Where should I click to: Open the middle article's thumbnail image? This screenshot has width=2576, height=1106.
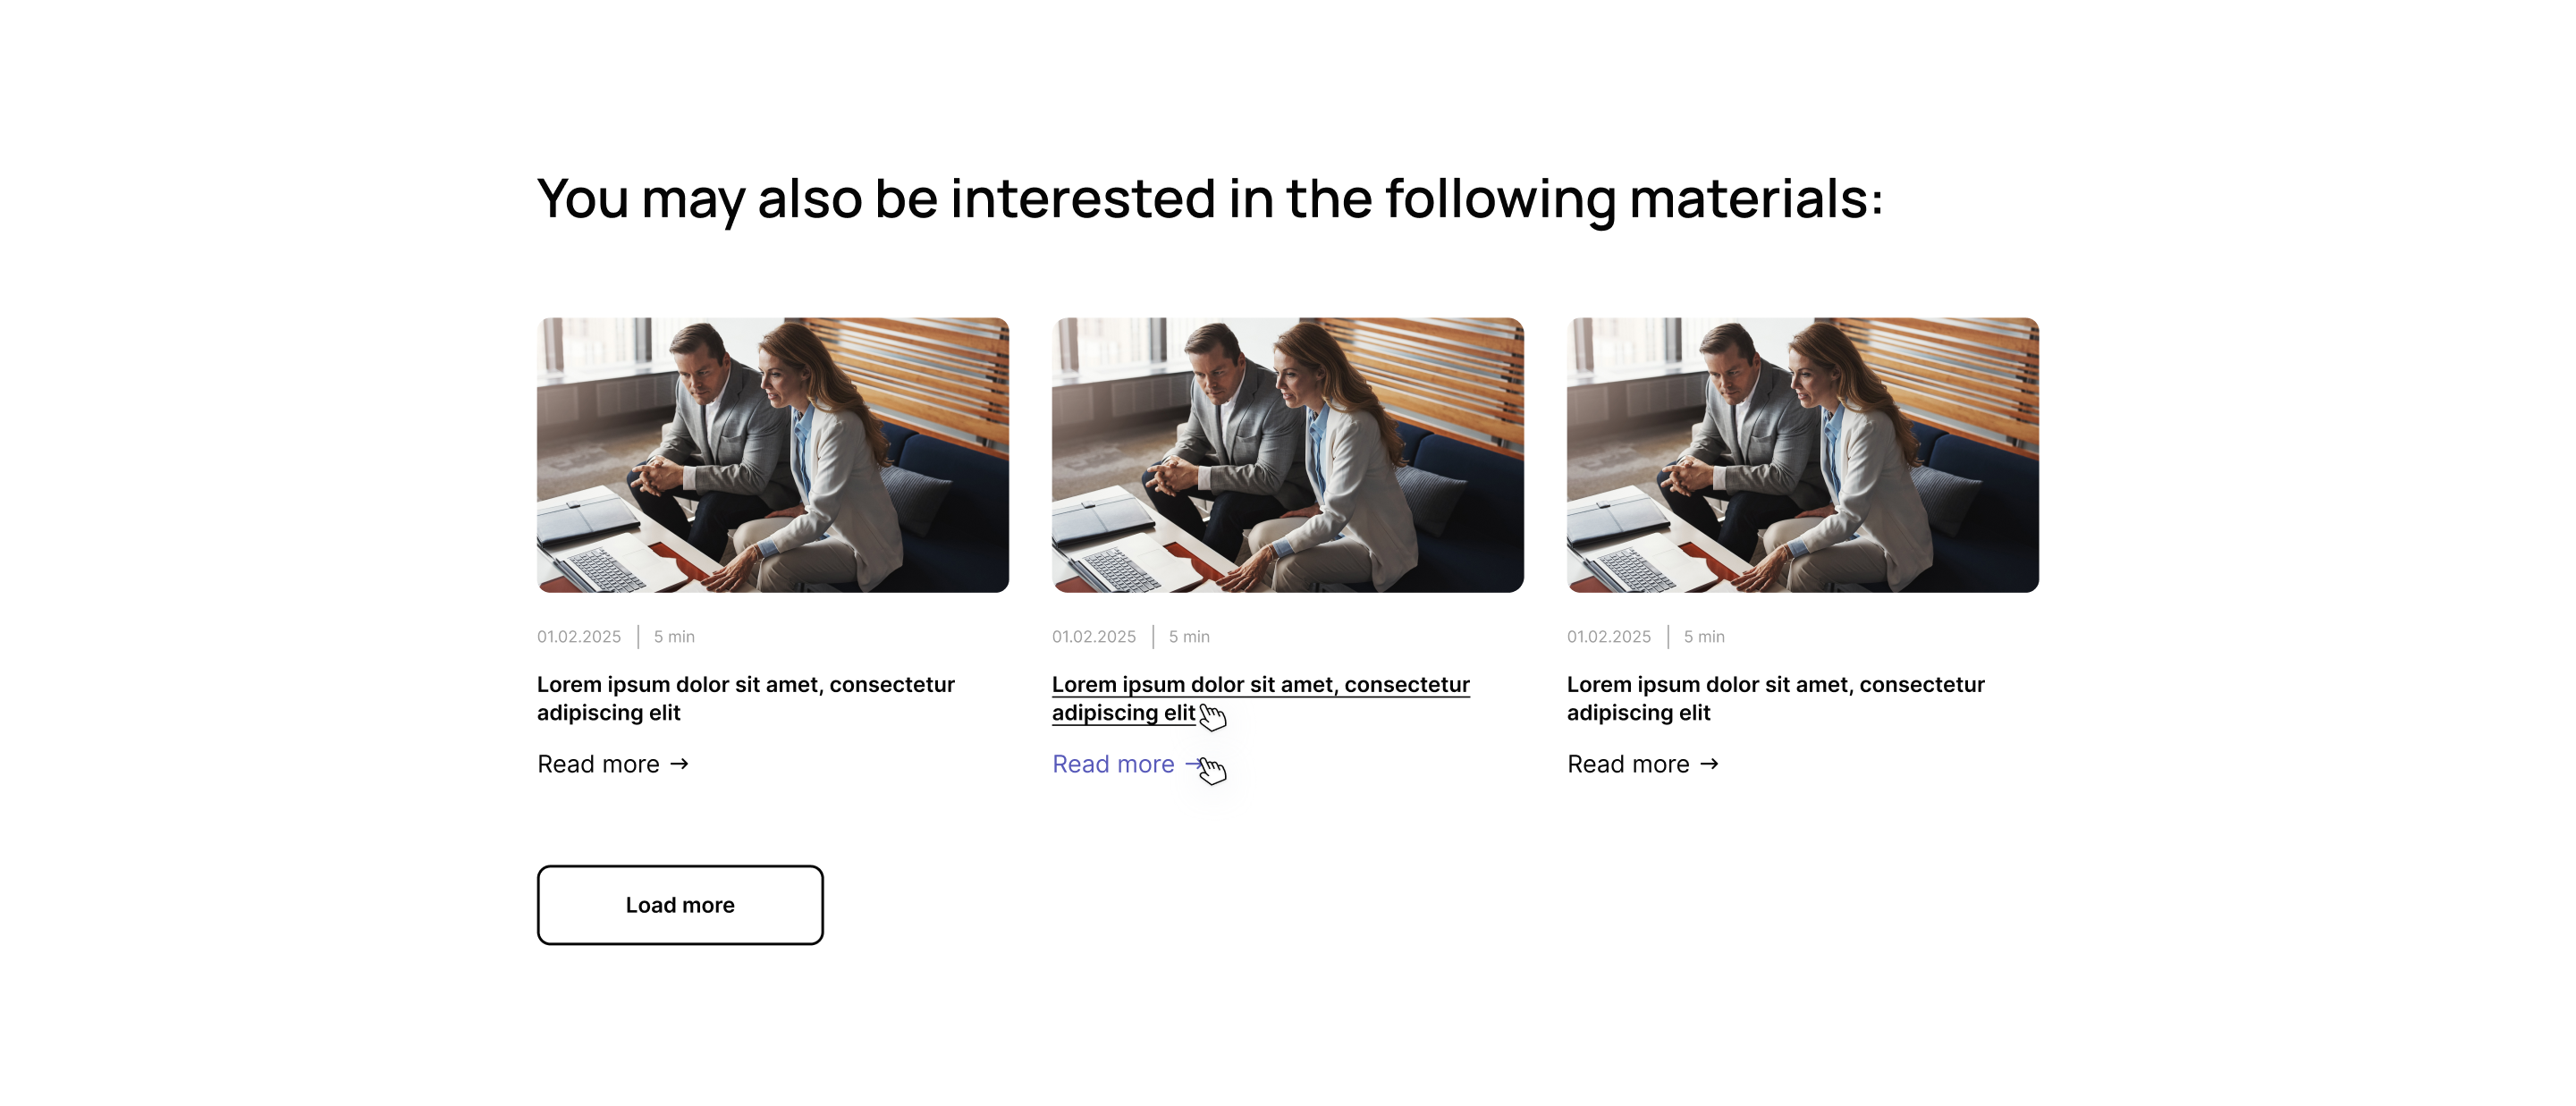1287,455
